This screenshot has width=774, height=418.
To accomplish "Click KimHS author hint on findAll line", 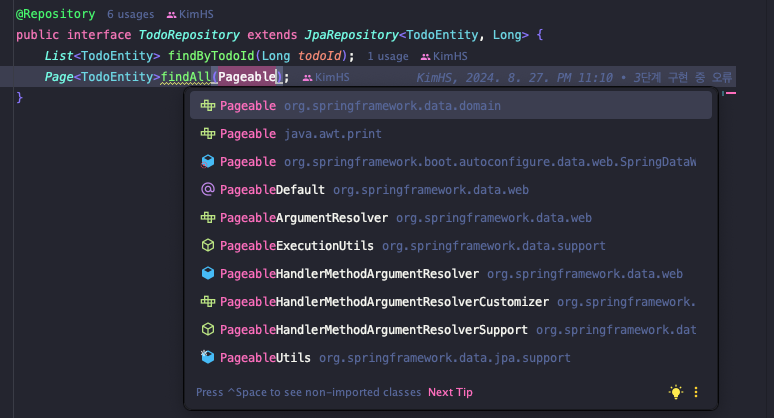I will [326, 77].
